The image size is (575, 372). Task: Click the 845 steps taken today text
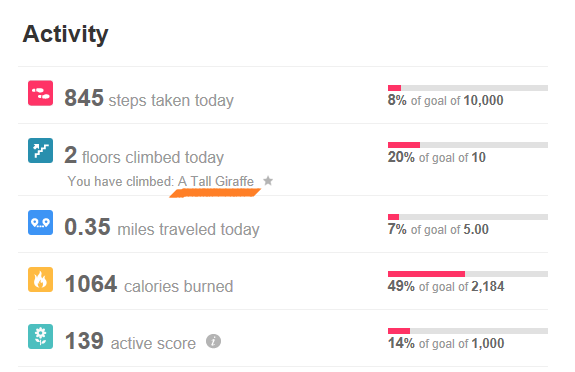click(149, 99)
